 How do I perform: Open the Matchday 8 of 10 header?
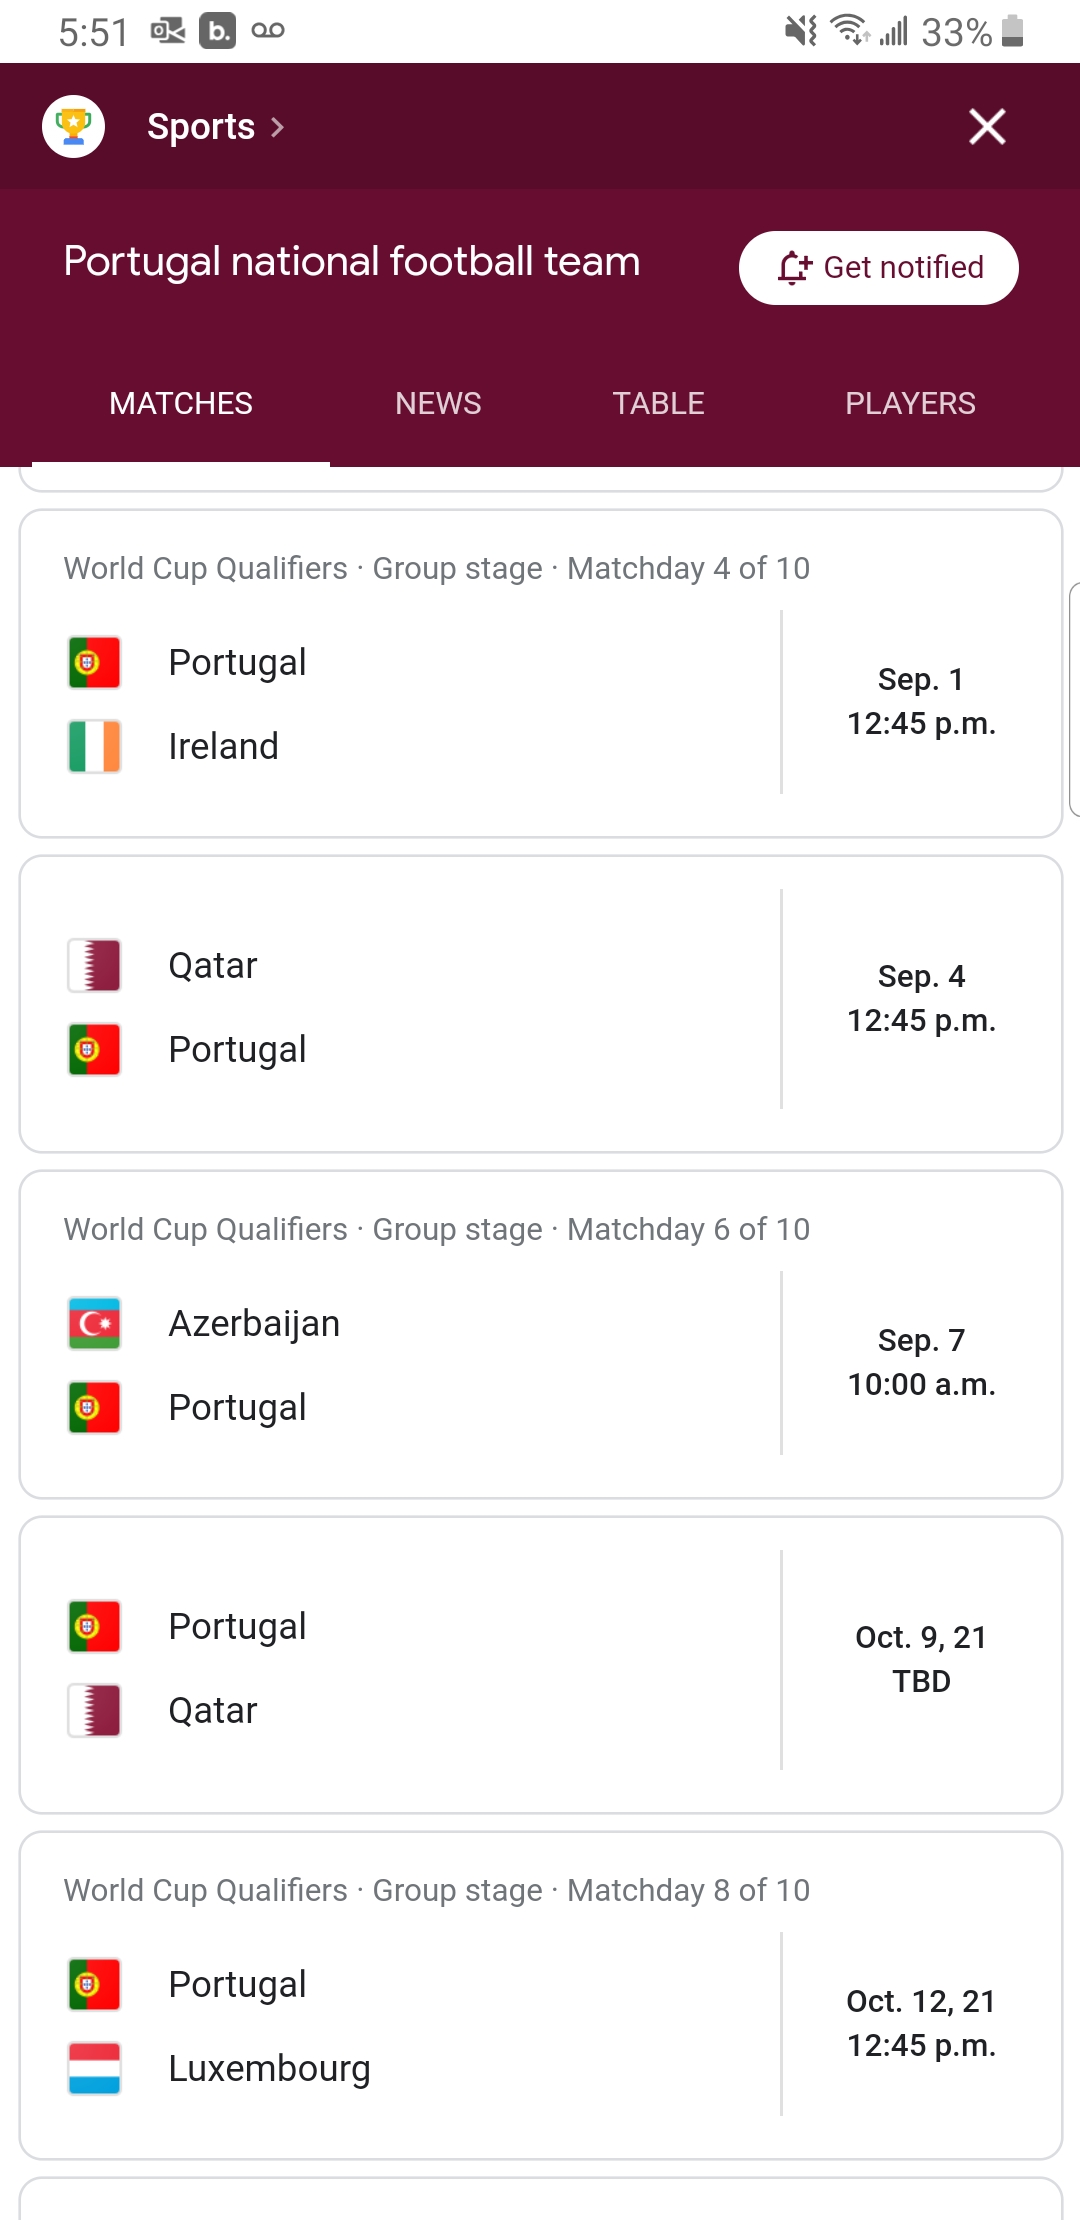(437, 1890)
